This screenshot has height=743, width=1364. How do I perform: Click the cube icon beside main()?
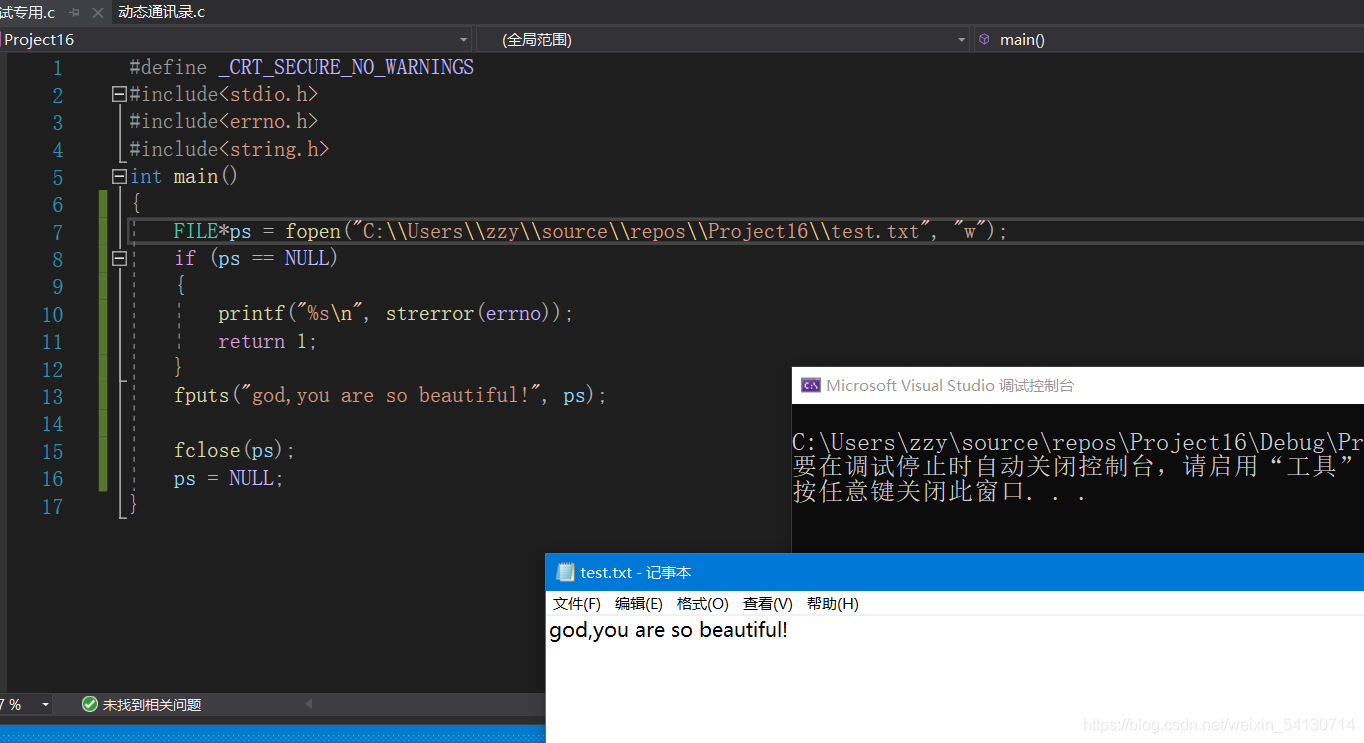[985, 39]
